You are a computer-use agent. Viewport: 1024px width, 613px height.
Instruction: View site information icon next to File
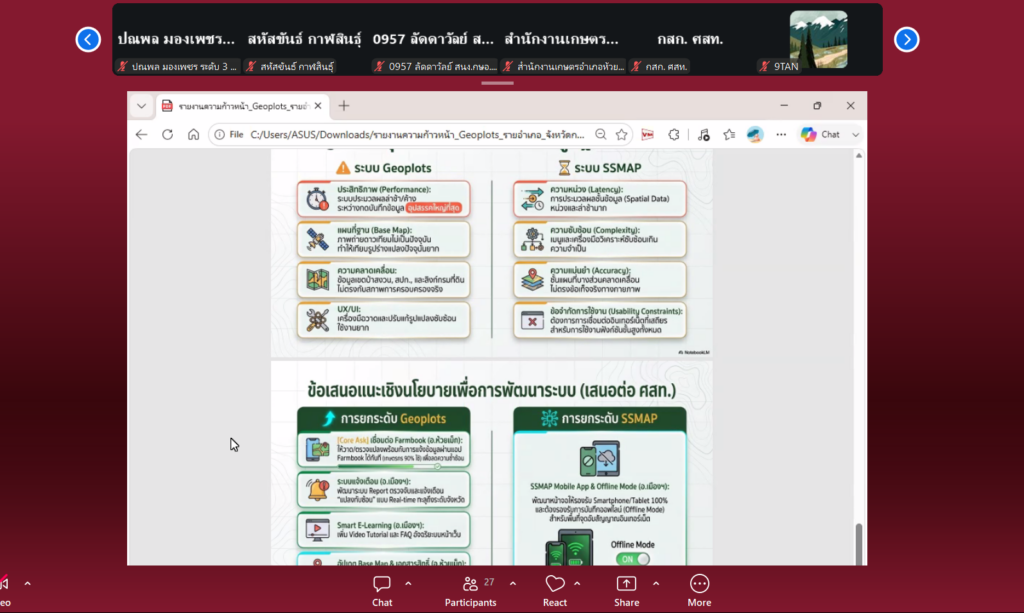tap(219, 134)
